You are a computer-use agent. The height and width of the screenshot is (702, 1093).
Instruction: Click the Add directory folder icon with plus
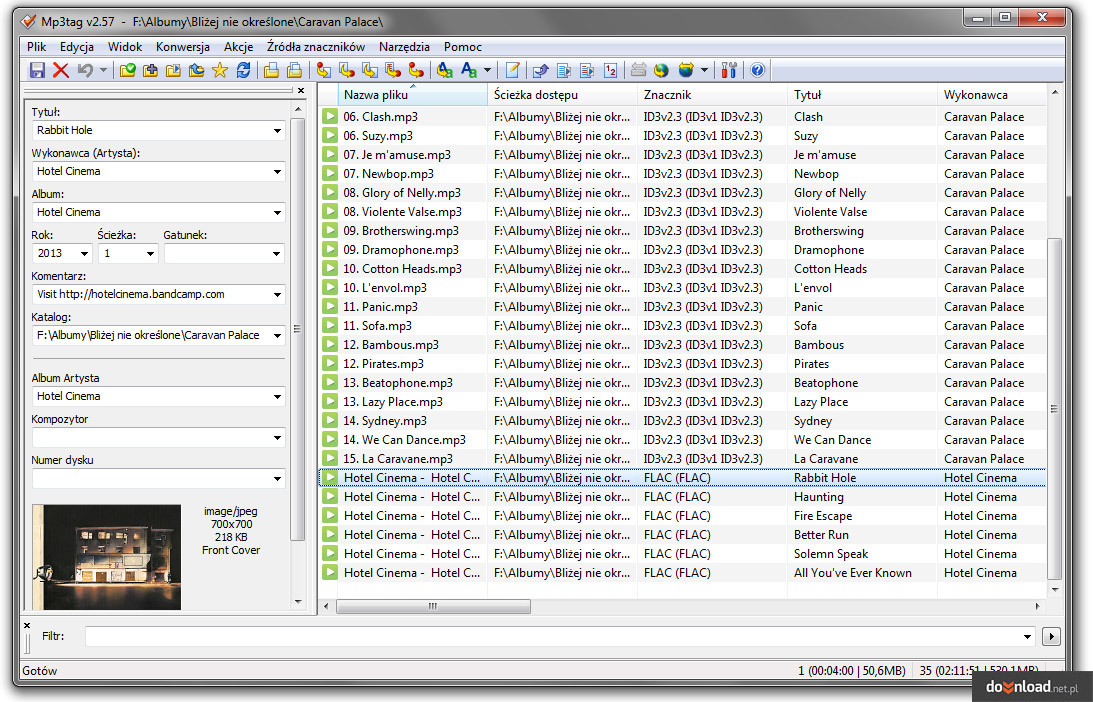point(150,70)
